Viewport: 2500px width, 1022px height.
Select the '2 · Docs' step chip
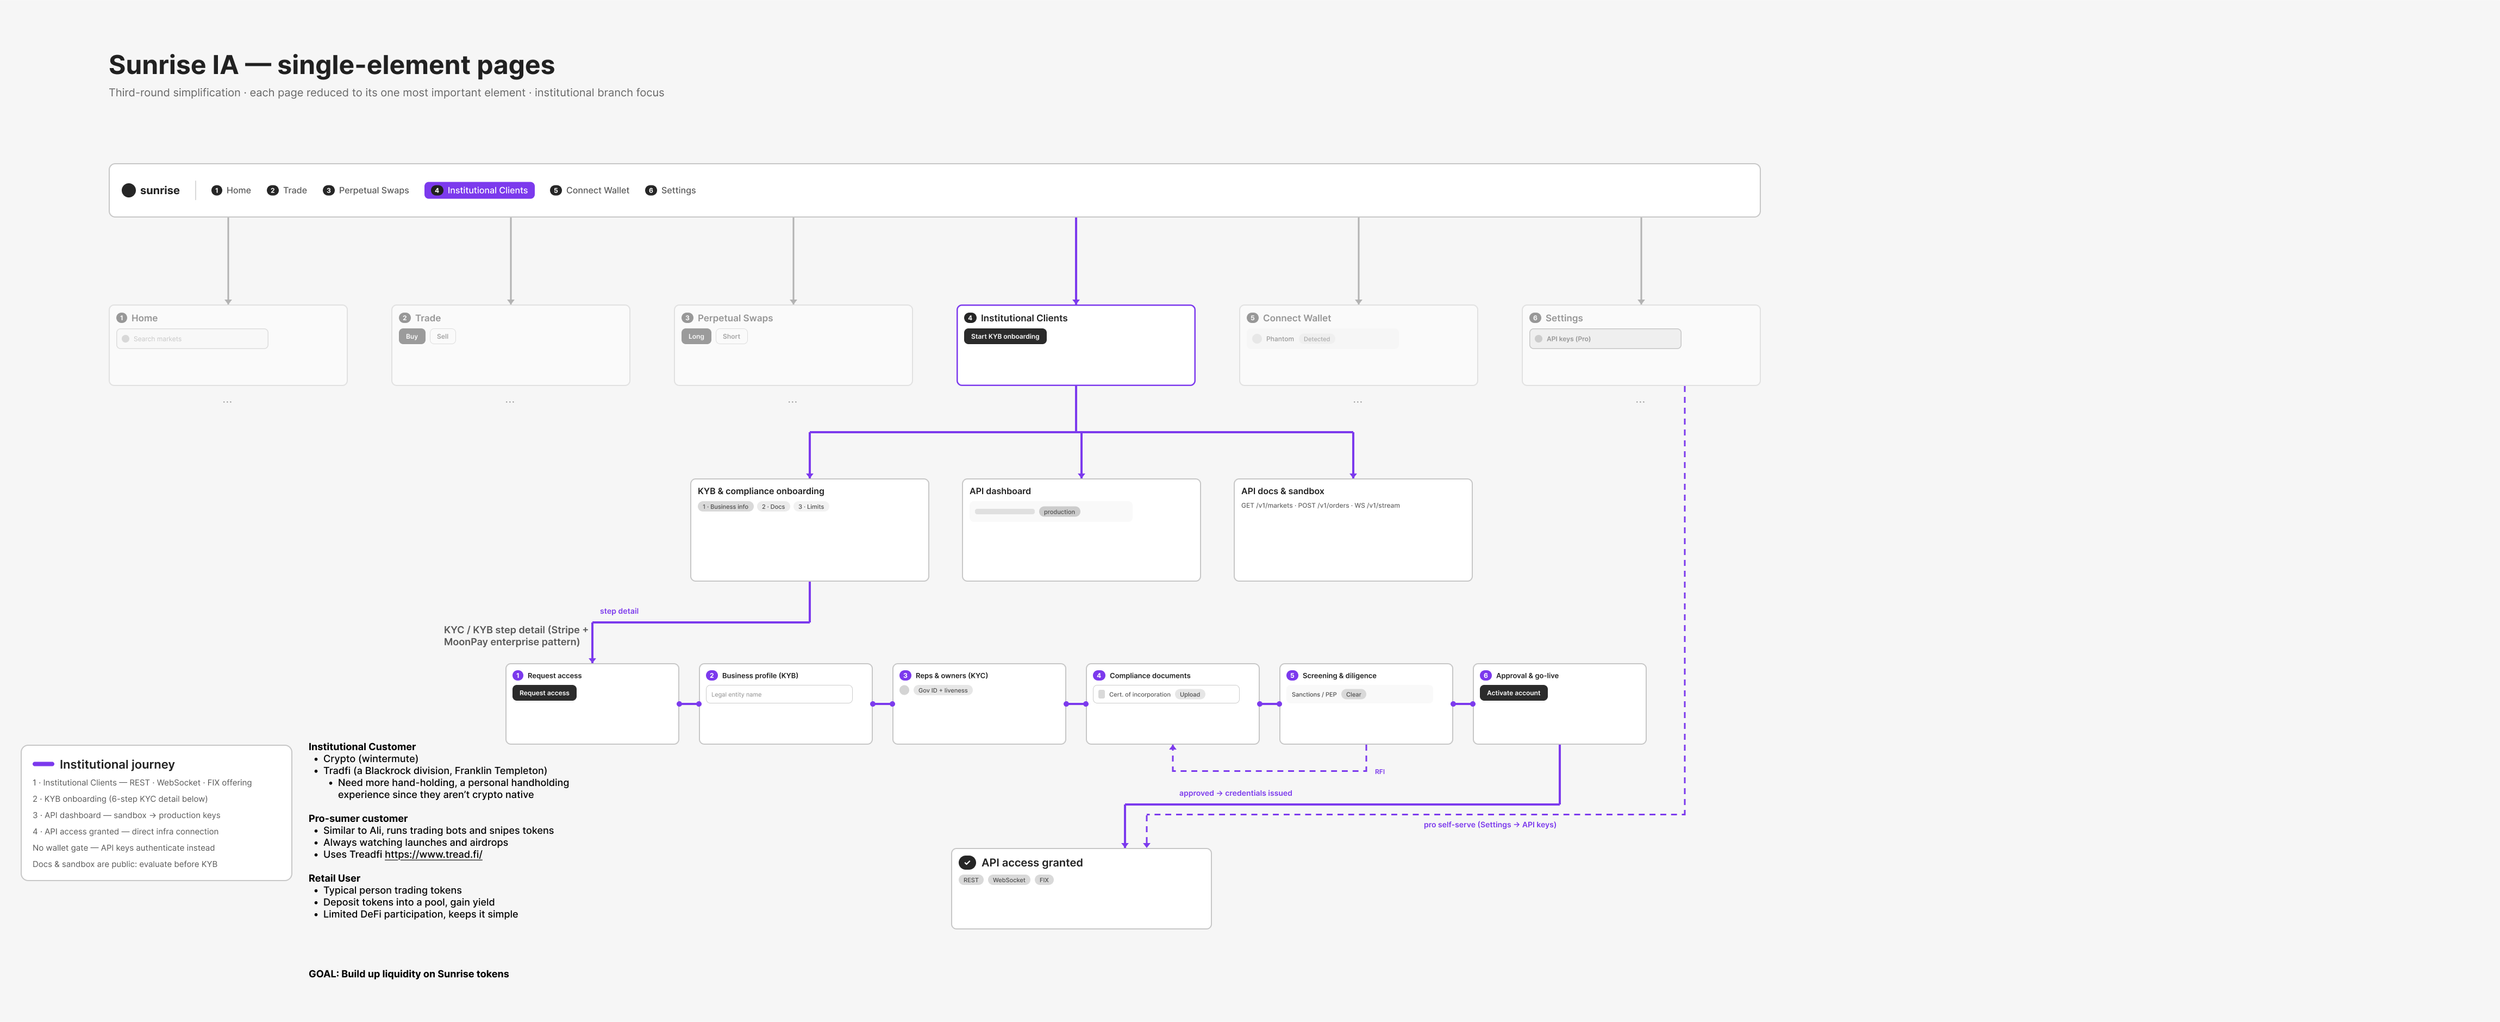[773, 507]
